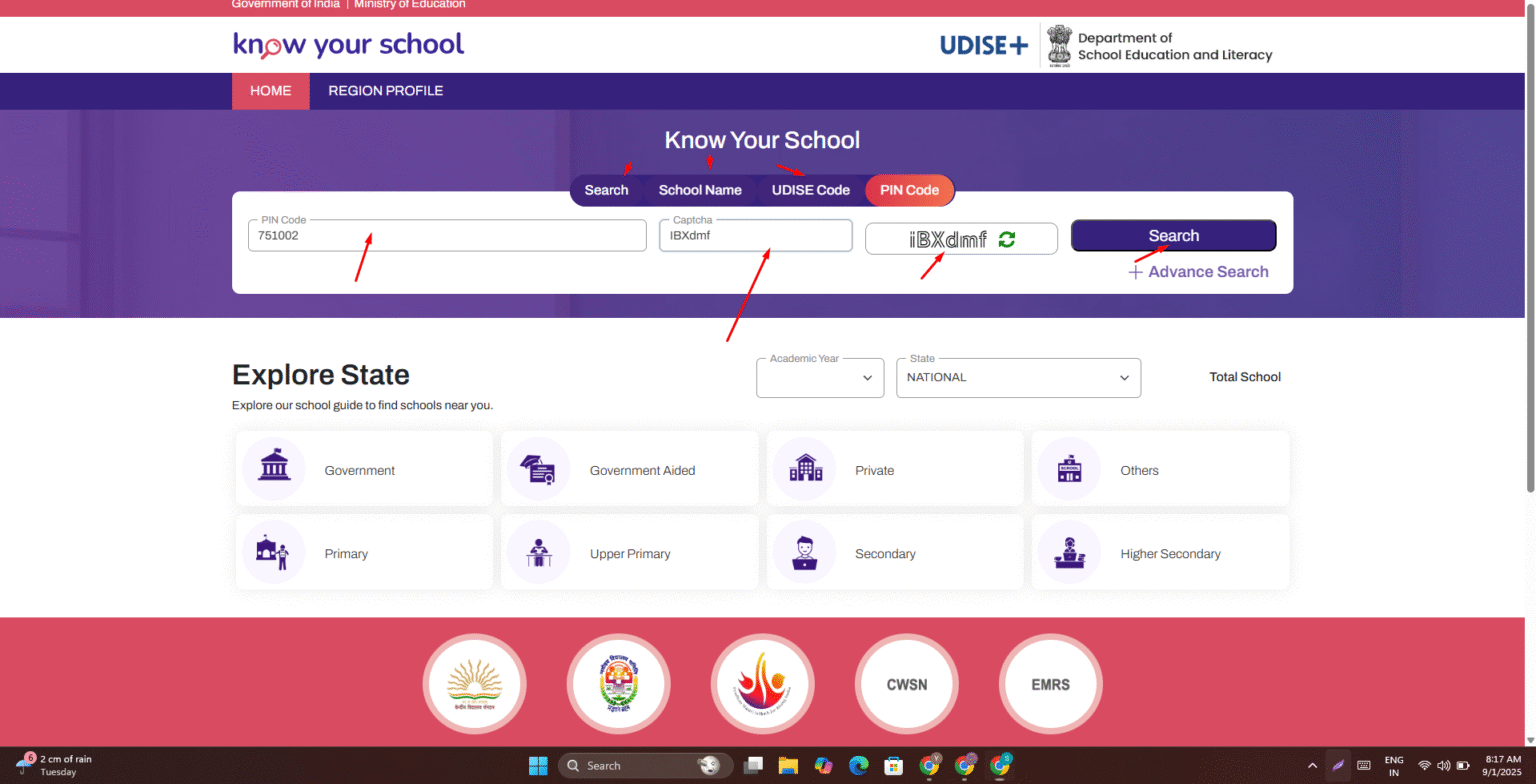
Task: Launch Microsoft Edge from the taskbar
Action: [858, 765]
